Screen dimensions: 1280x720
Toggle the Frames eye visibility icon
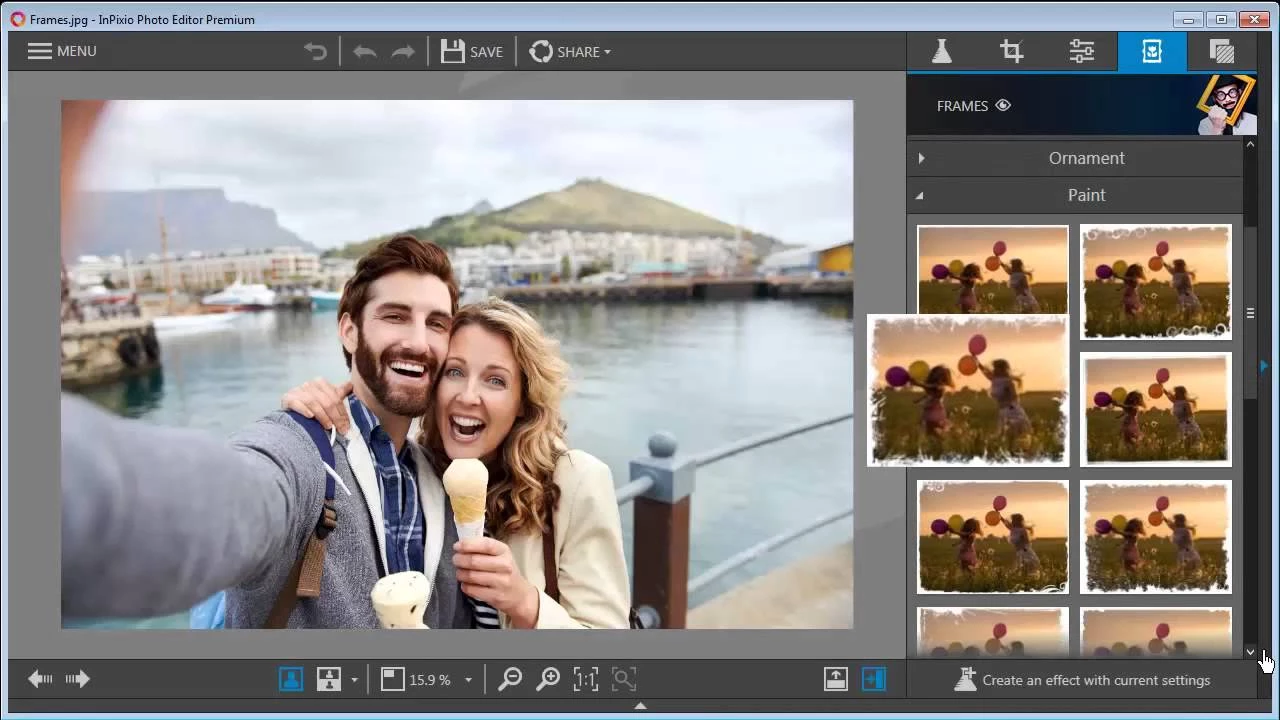[x=1003, y=106]
